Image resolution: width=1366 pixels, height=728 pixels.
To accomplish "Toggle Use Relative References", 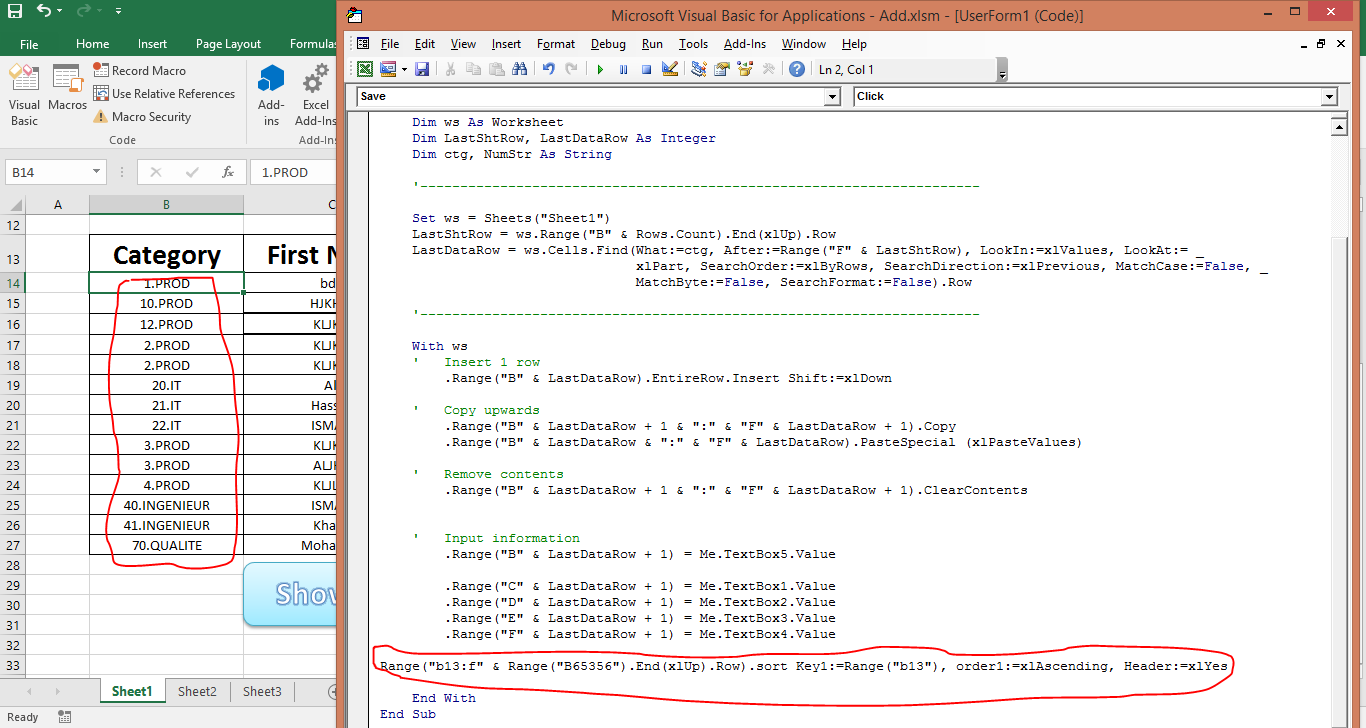I will click(164, 94).
